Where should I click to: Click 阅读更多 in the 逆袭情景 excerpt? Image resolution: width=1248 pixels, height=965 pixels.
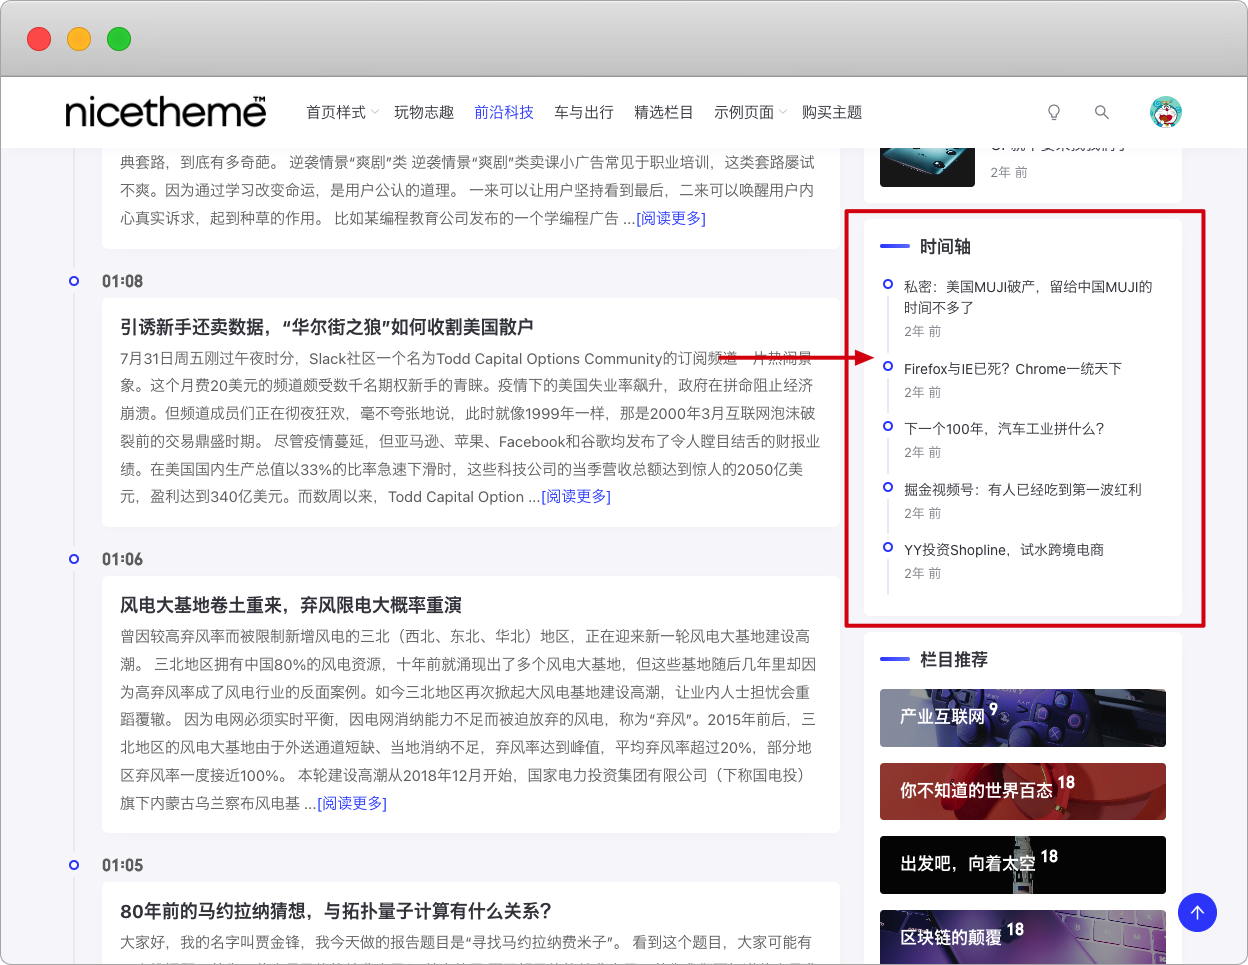(x=671, y=218)
